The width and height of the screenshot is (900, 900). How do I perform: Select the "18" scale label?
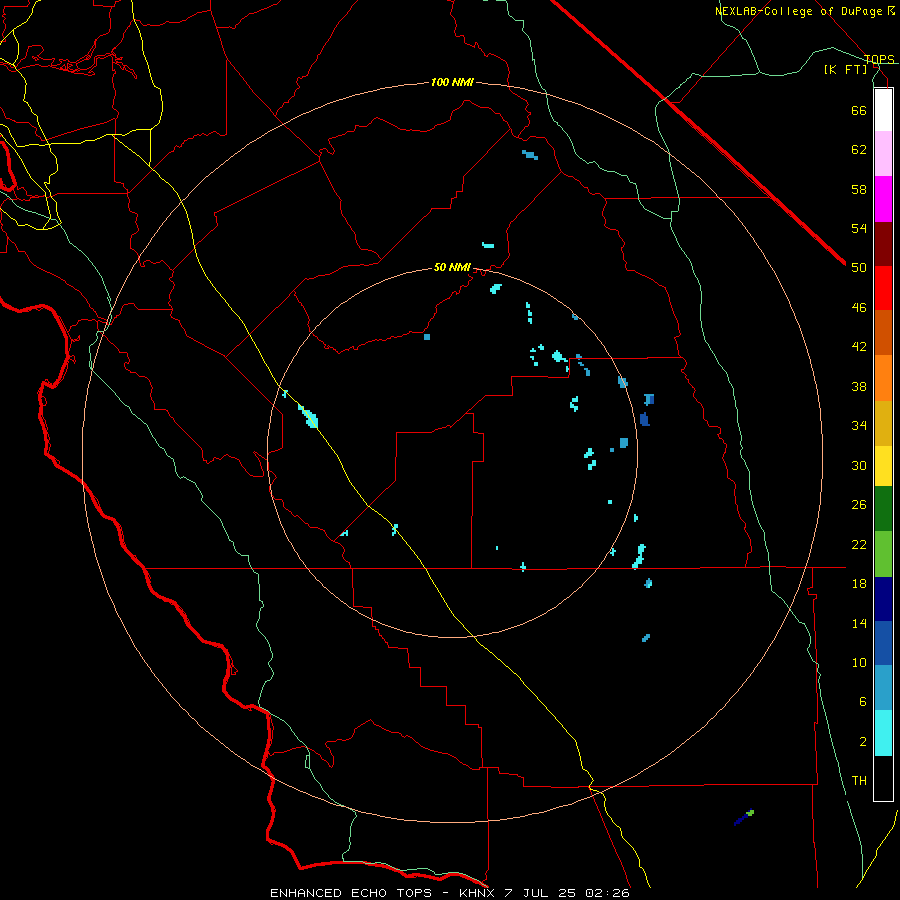coord(859,584)
